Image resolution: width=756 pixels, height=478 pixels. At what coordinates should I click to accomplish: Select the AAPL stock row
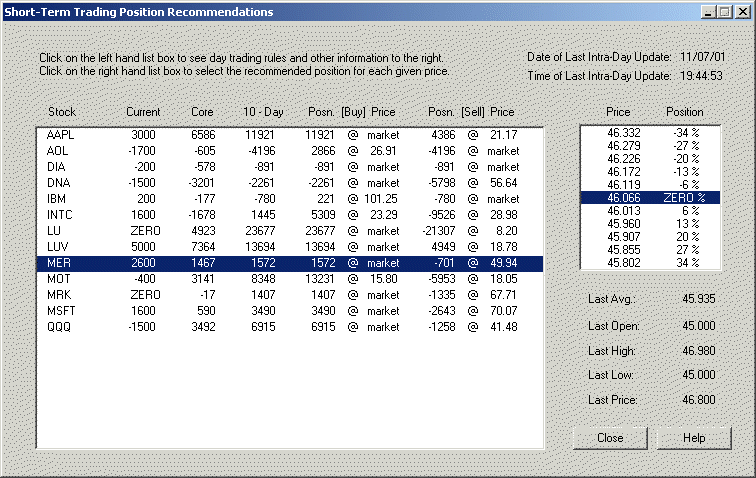[x=290, y=135]
